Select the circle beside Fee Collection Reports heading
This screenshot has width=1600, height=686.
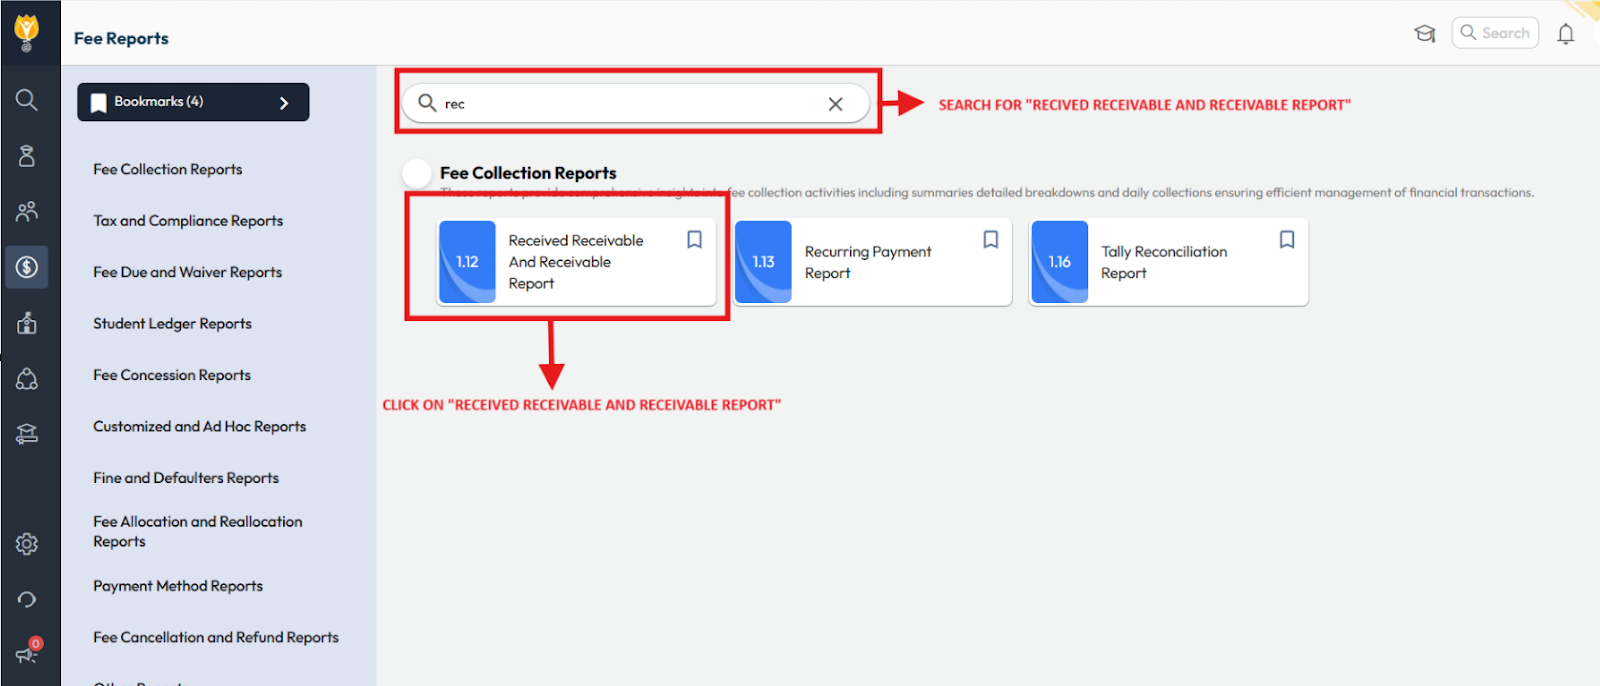pyautogui.click(x=417, y=173)
